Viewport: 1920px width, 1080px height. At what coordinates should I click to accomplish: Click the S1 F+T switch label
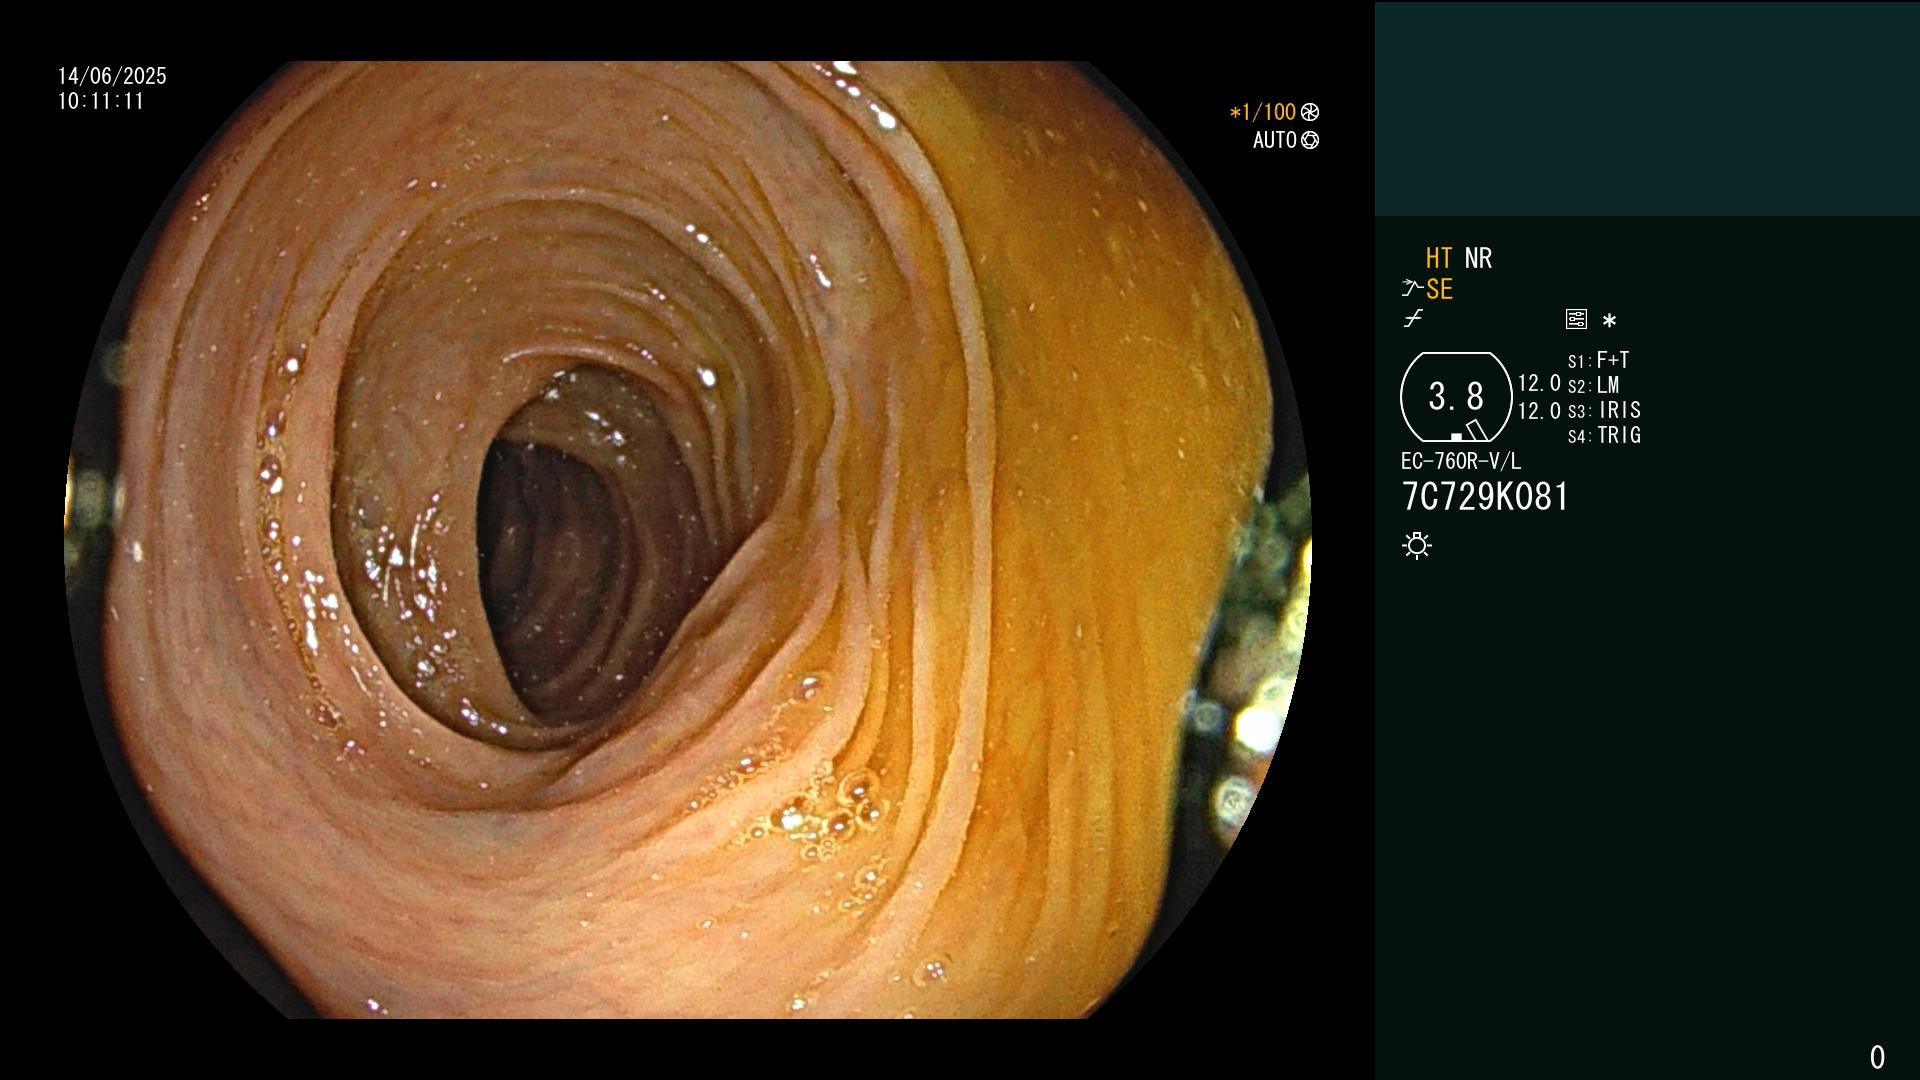pos(1598,360)
